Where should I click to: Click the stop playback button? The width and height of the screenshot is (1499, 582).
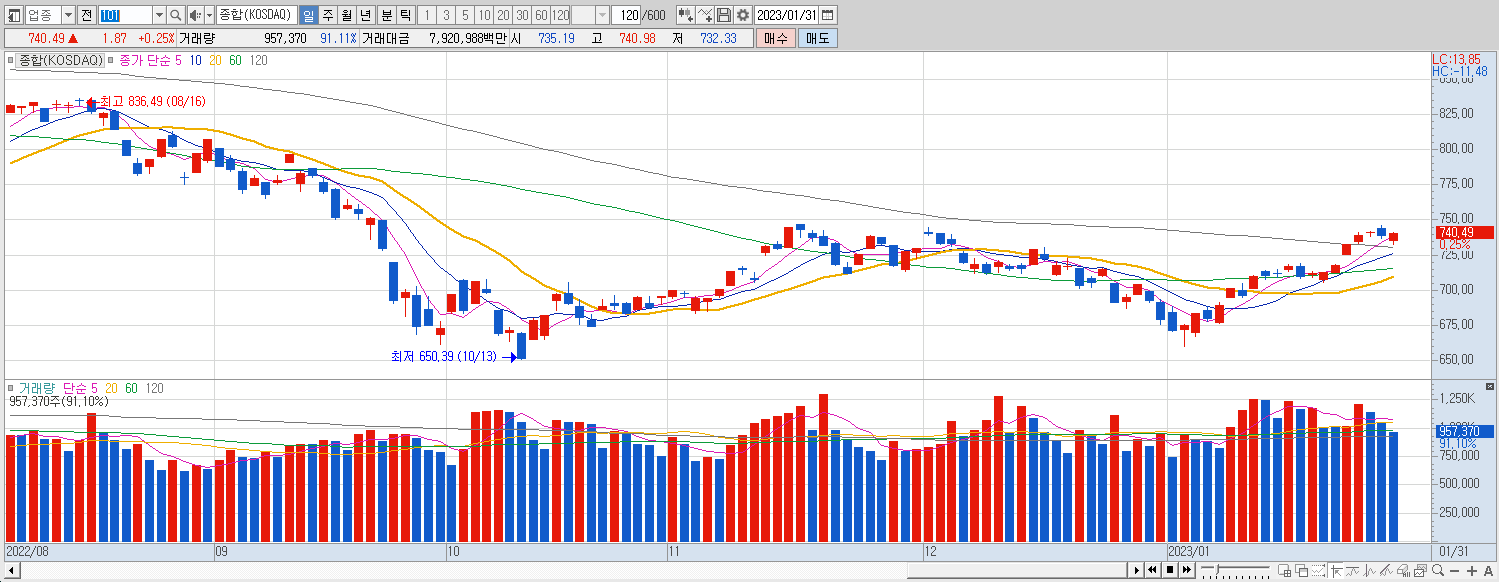pyautogui.click(x=1170, y=571)
